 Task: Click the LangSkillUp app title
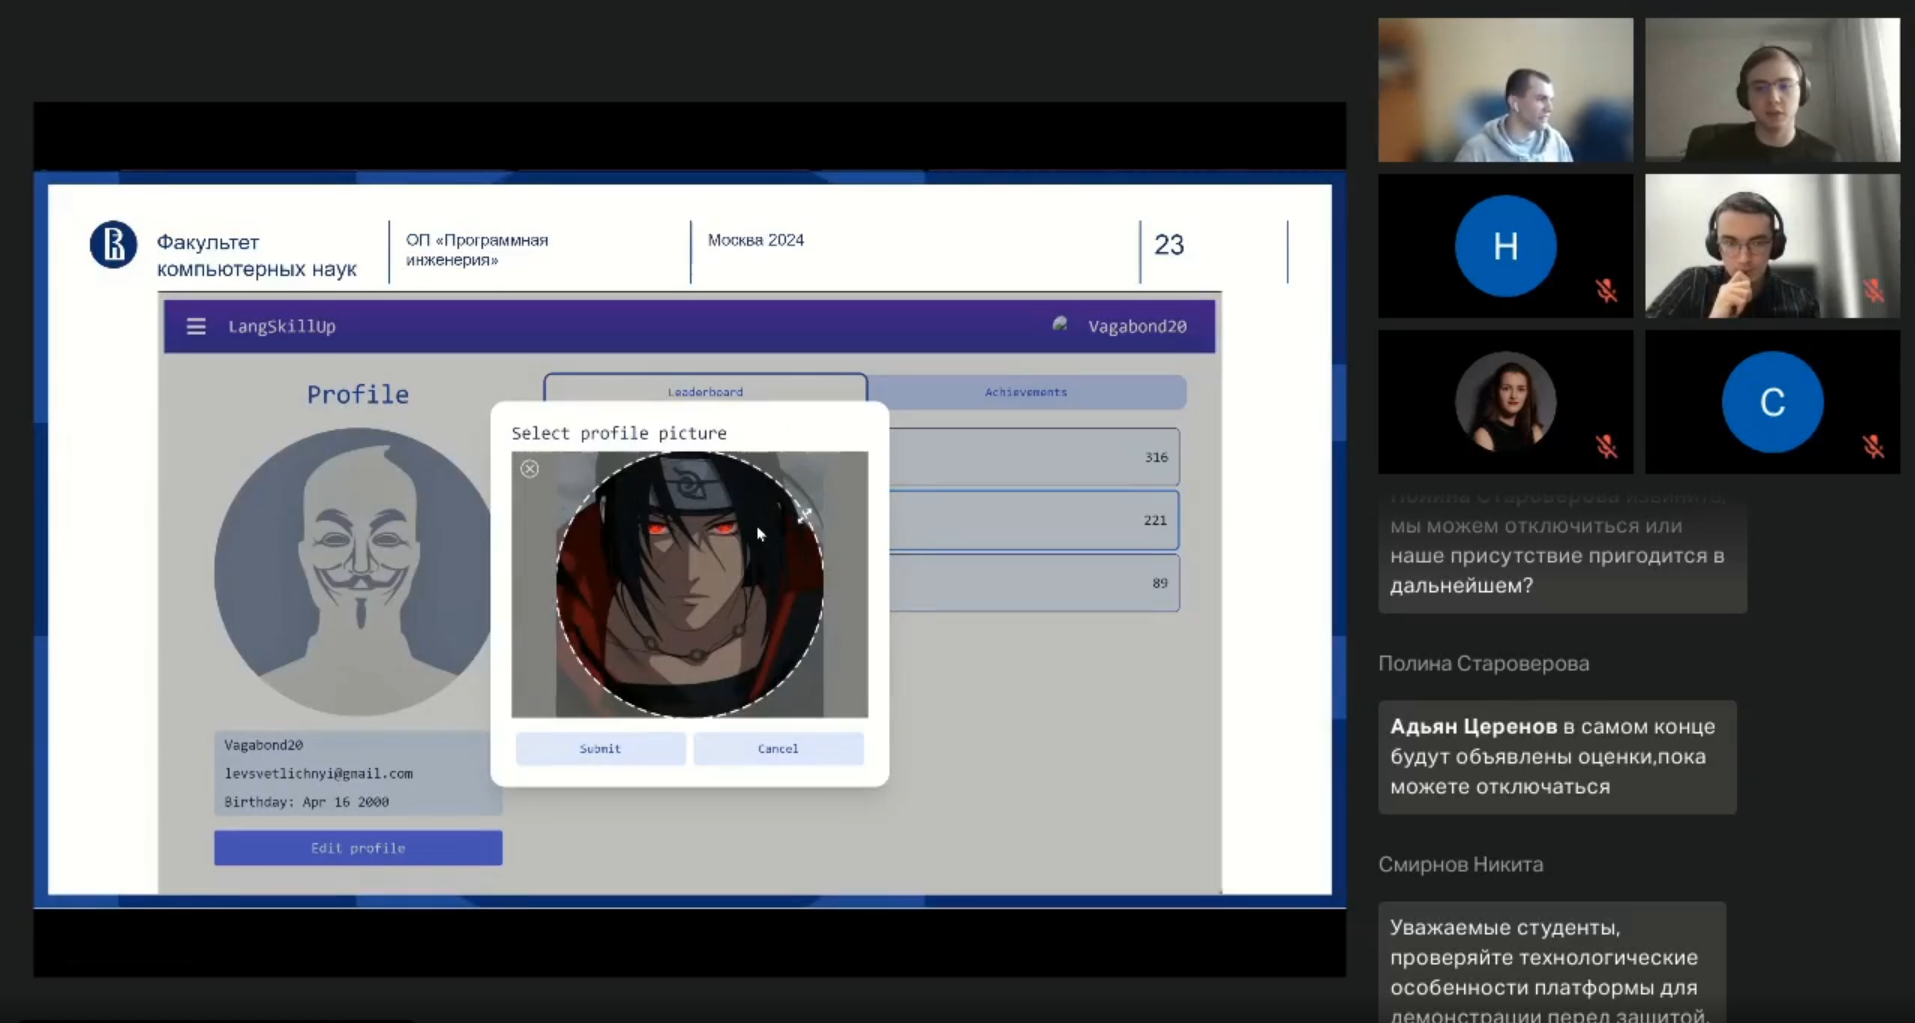click(282, 327)
